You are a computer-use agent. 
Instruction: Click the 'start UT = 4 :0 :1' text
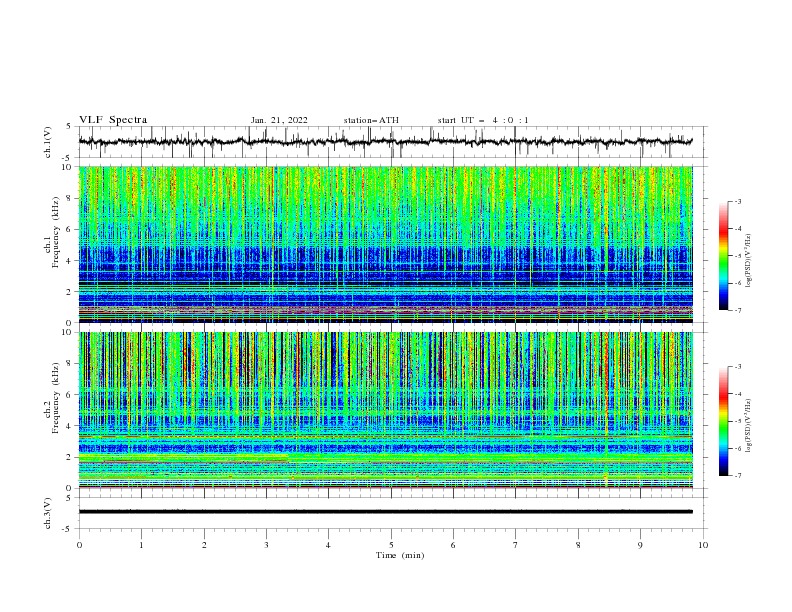click(x=483, y=120)
